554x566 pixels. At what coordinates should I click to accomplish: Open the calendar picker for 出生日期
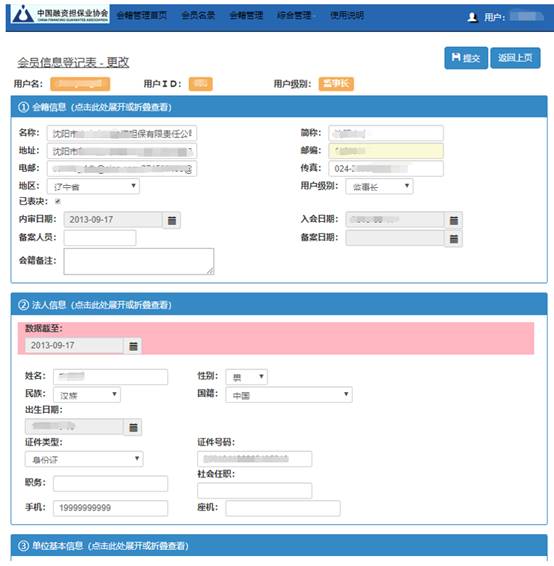click(x=133, y=427)
